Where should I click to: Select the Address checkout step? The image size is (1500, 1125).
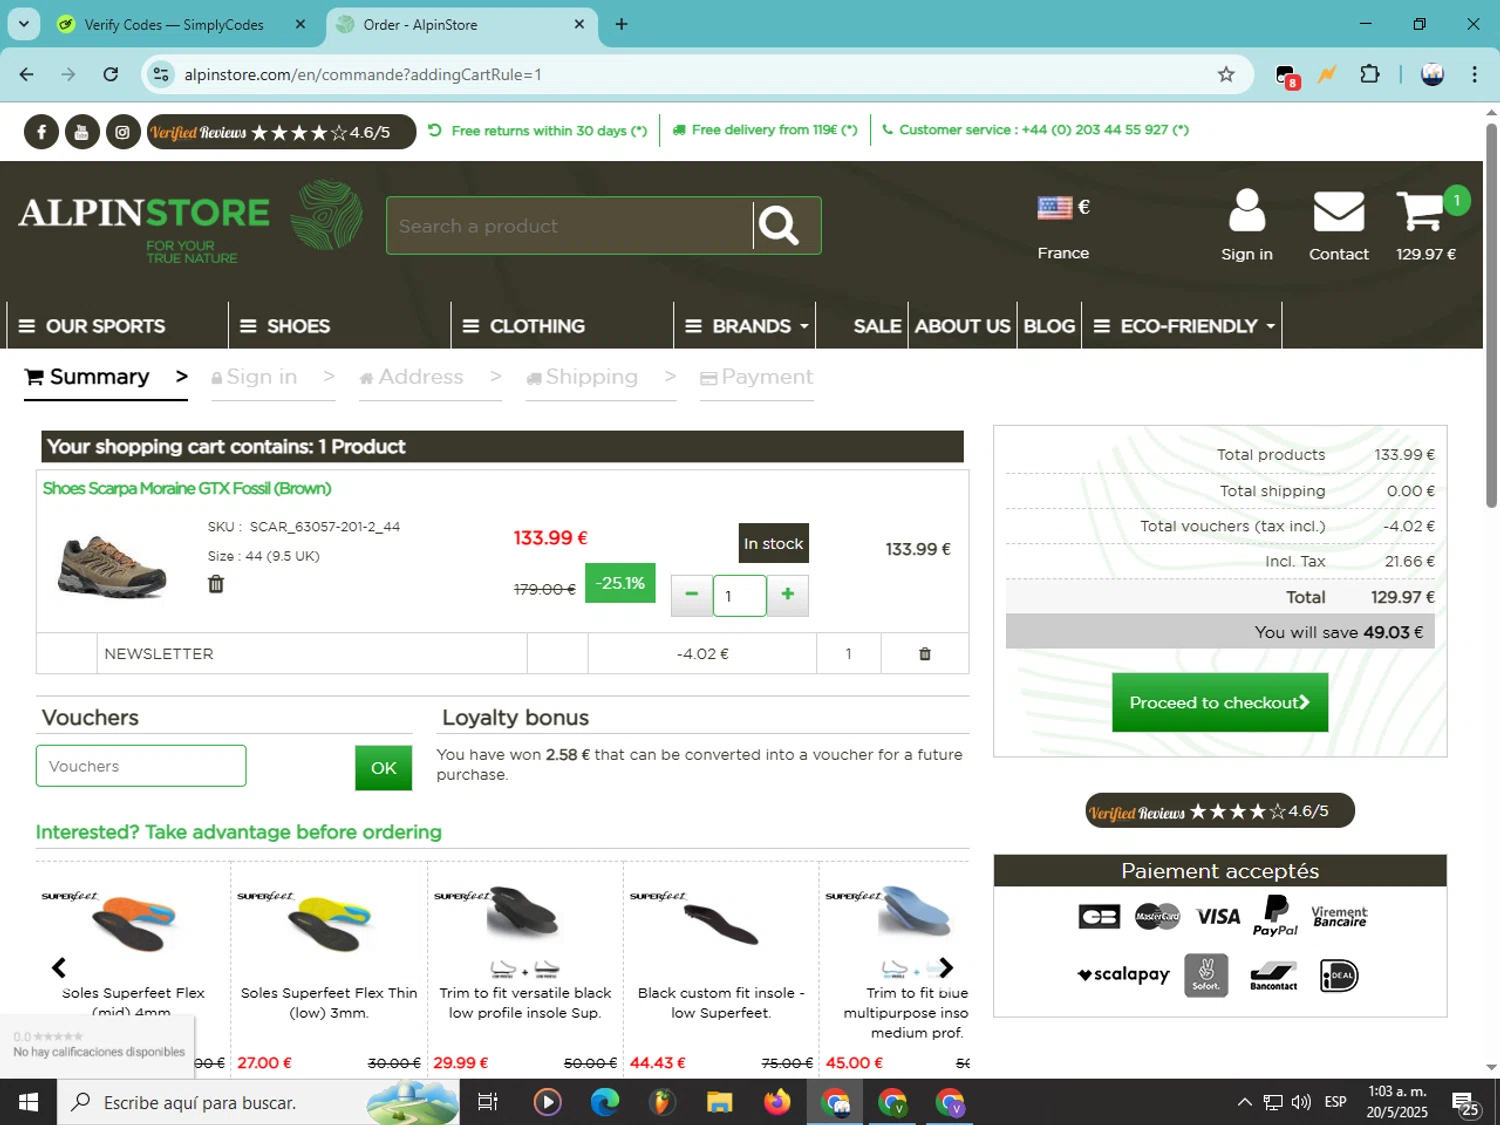(411, 377)
